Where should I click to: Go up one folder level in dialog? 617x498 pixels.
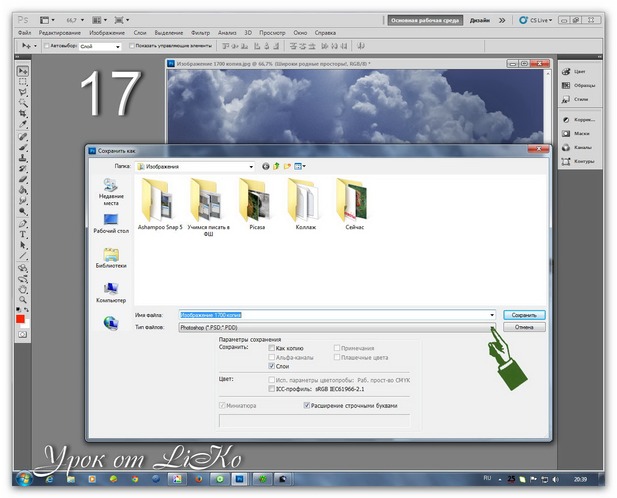point(276,166)
